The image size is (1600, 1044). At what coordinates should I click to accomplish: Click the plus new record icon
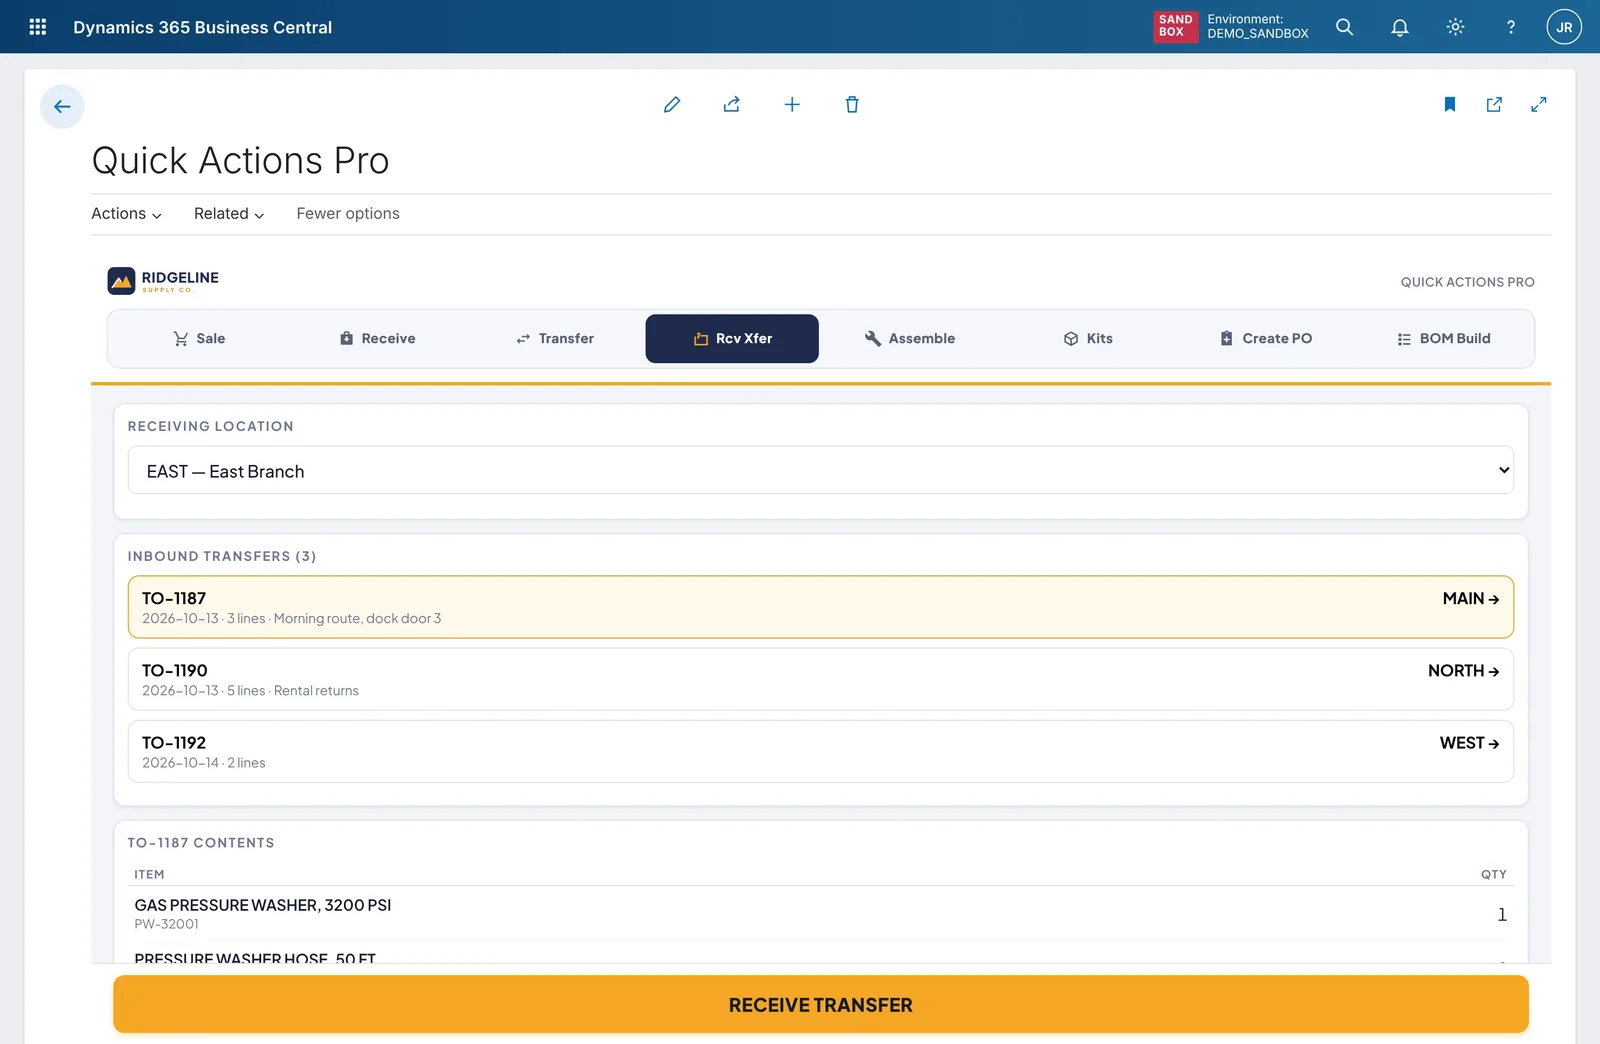(792, 104)
